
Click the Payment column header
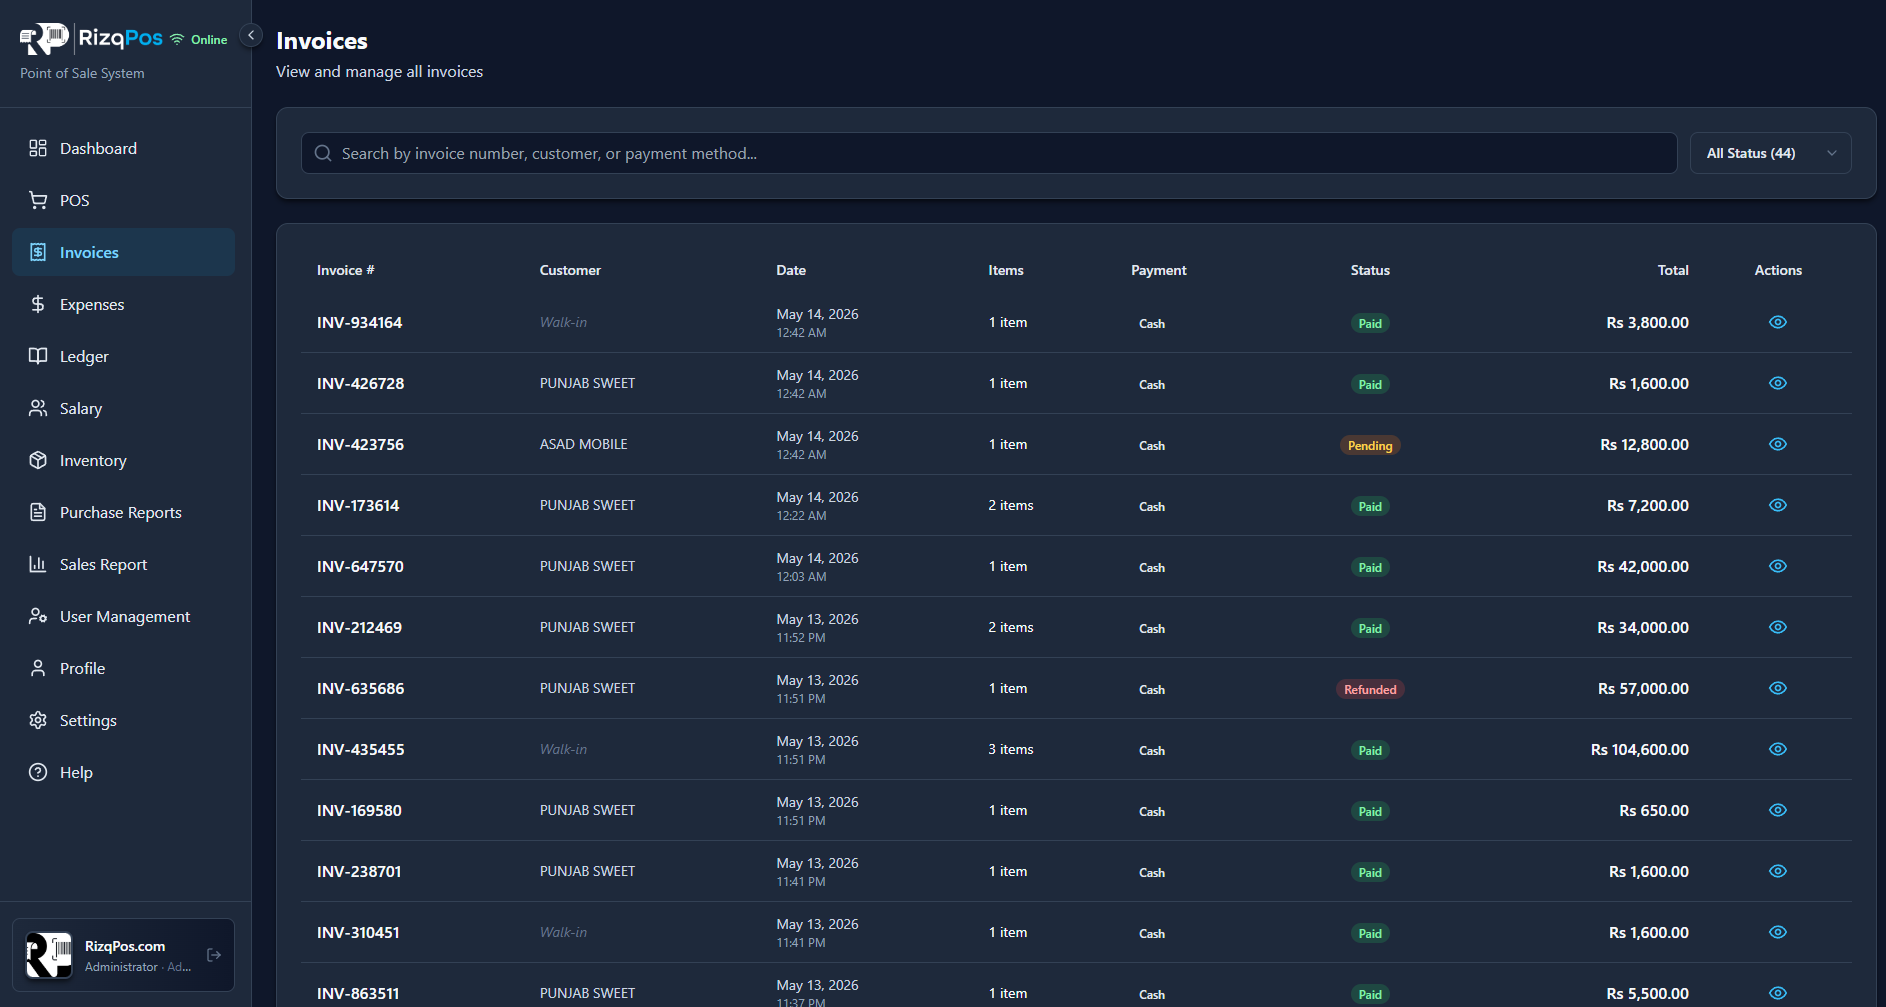coord(1159,270)
